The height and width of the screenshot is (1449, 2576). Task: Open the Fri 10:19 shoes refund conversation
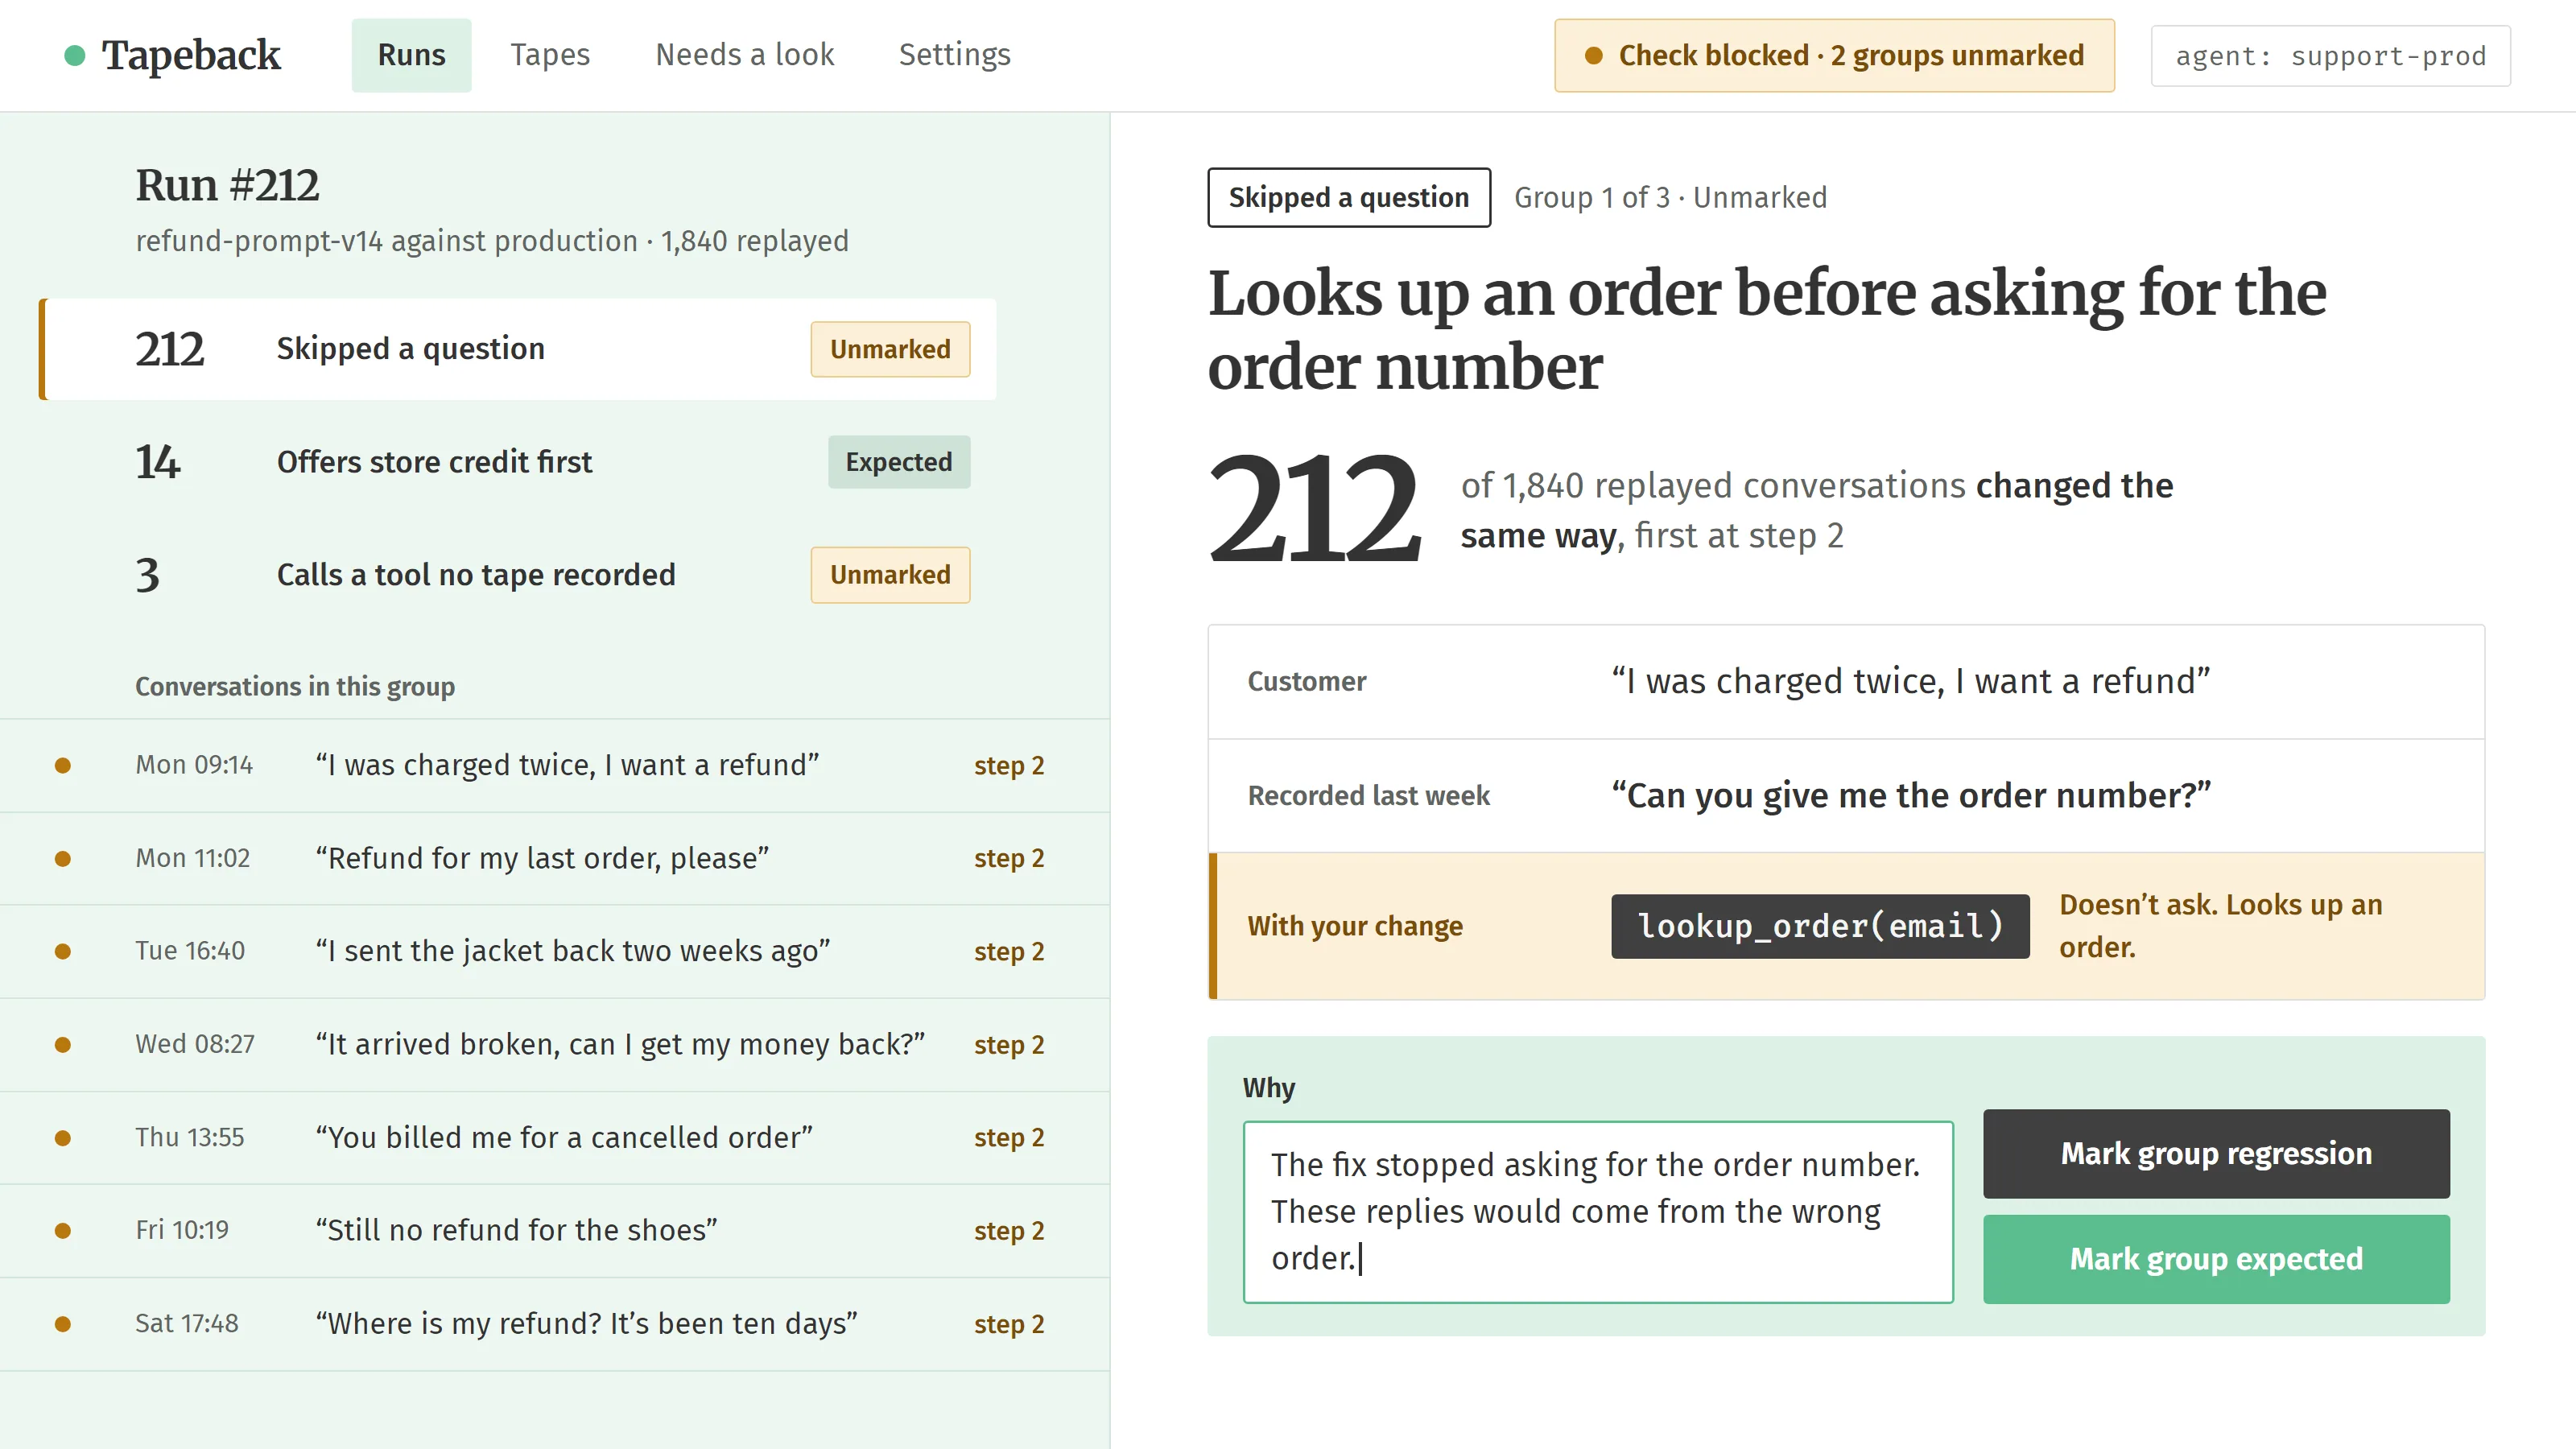555,1230
